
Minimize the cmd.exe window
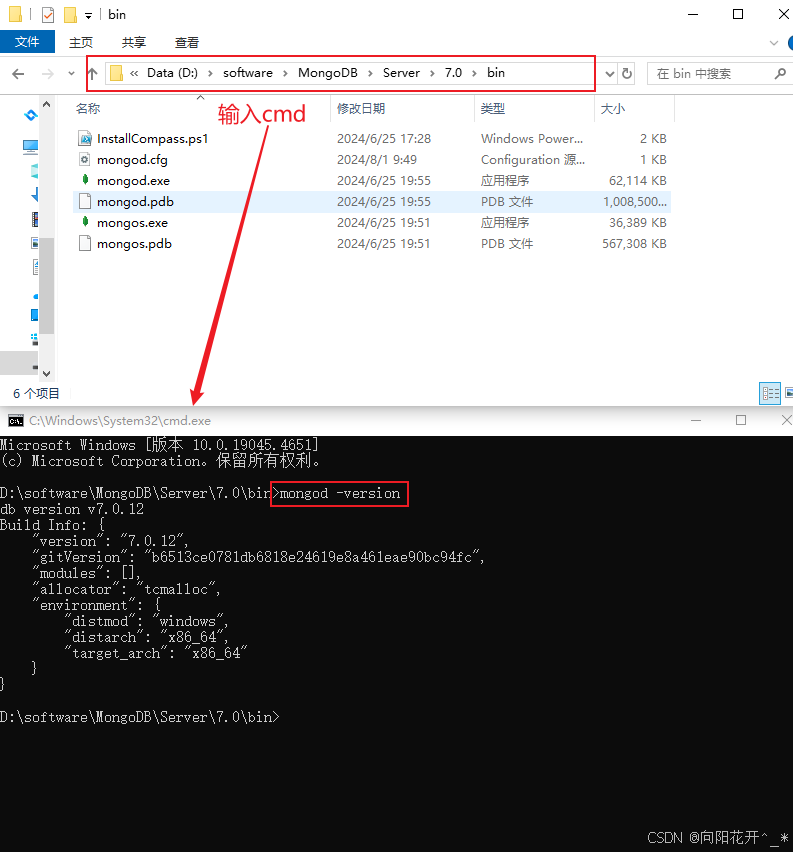point(696,421)
